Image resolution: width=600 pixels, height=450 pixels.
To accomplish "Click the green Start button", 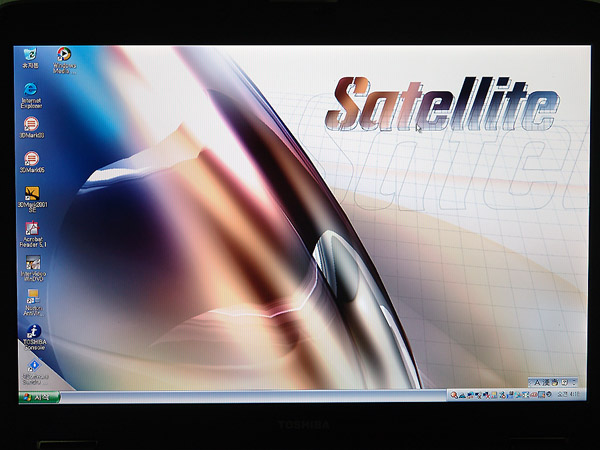I will [39, 397].
